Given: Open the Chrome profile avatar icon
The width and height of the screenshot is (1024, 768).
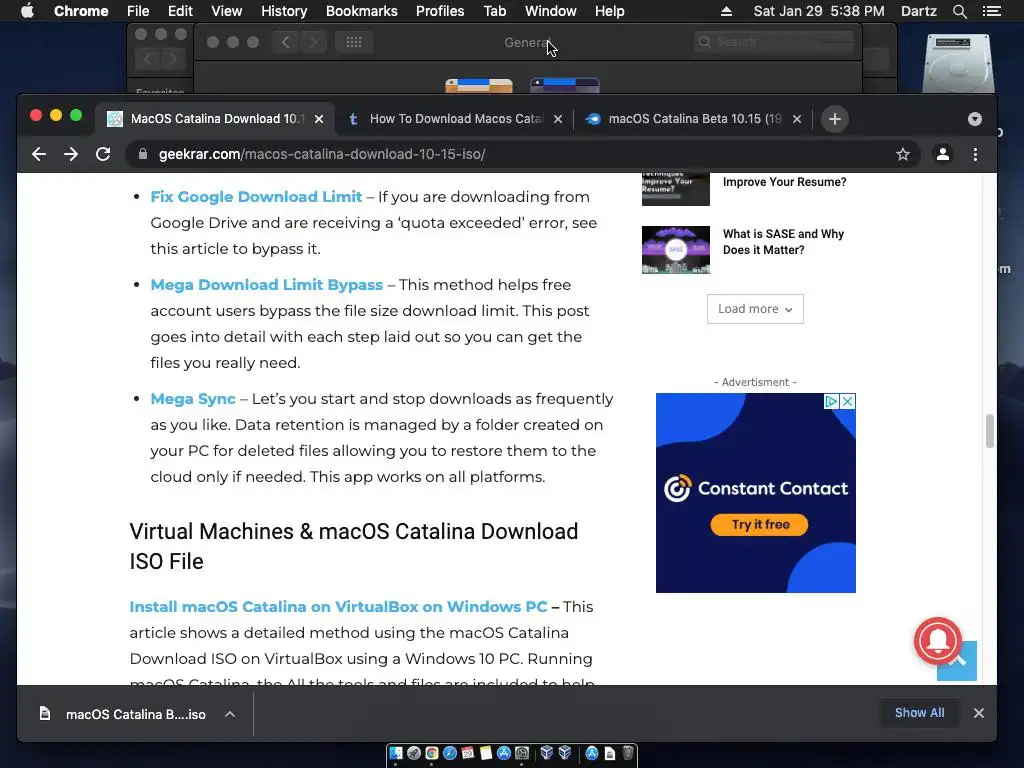Looking at the screenshot, I should 942,154.
